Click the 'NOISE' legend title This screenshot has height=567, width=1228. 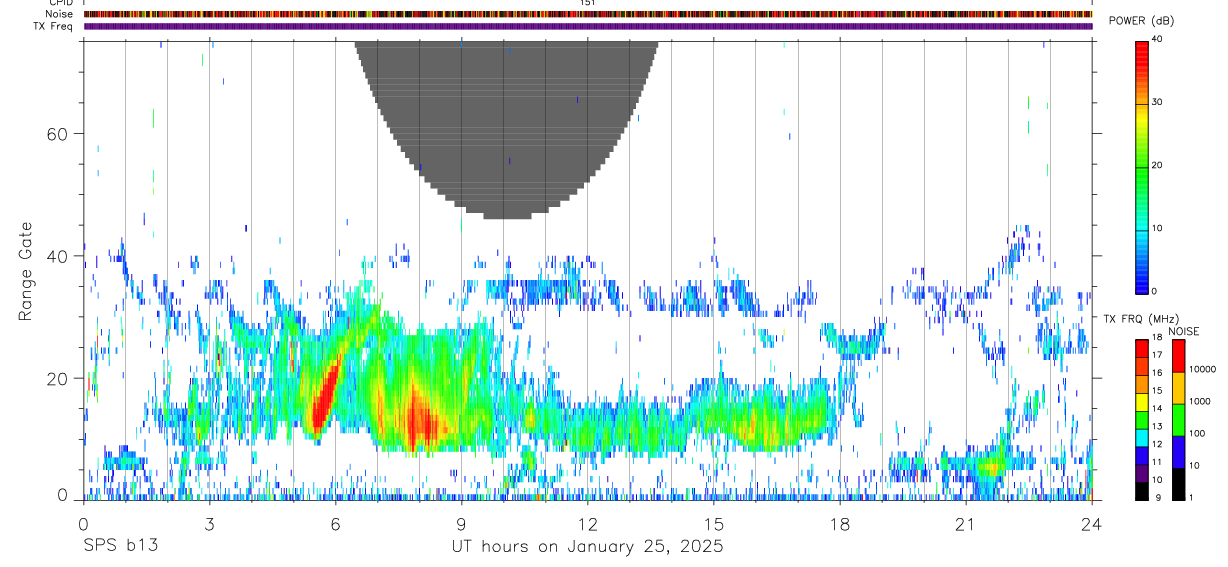point(1183,331)
